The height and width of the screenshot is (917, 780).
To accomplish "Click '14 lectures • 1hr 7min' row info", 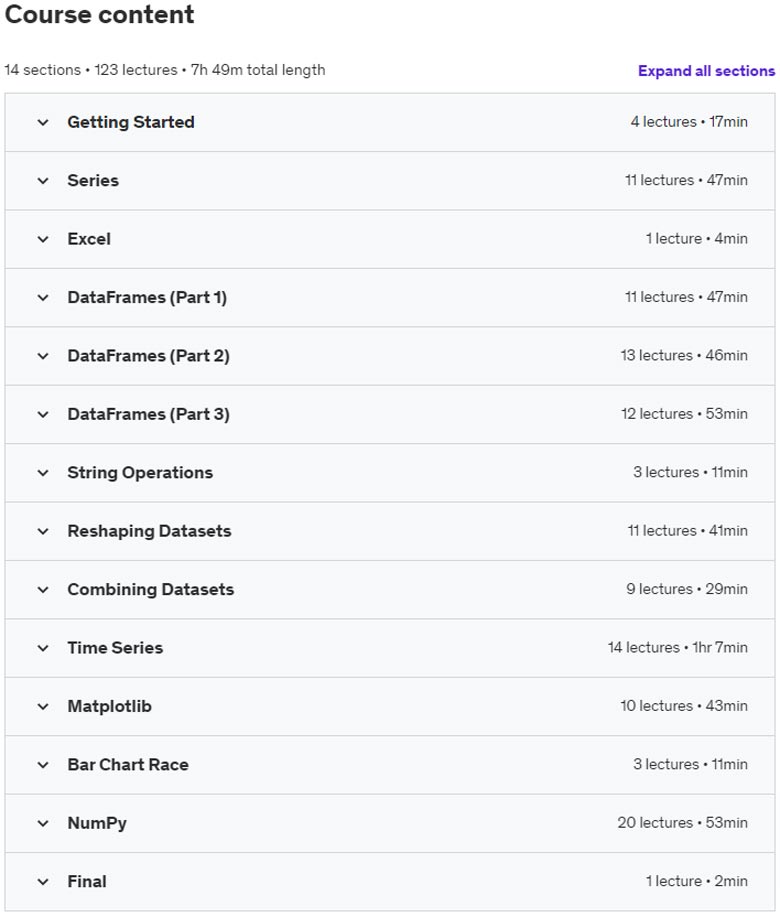I will [x=678, y=647].
